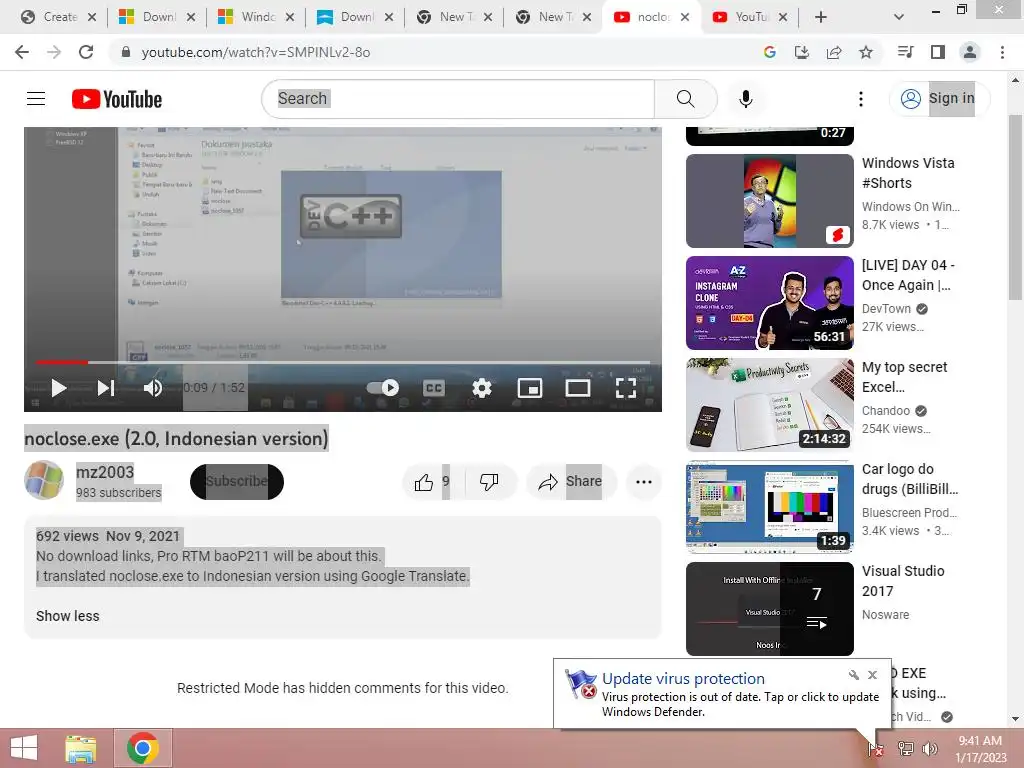The width and height of the screenshot is (1024, 768).
Task: Toggle closed captions CC
Action: click(434, 388)
